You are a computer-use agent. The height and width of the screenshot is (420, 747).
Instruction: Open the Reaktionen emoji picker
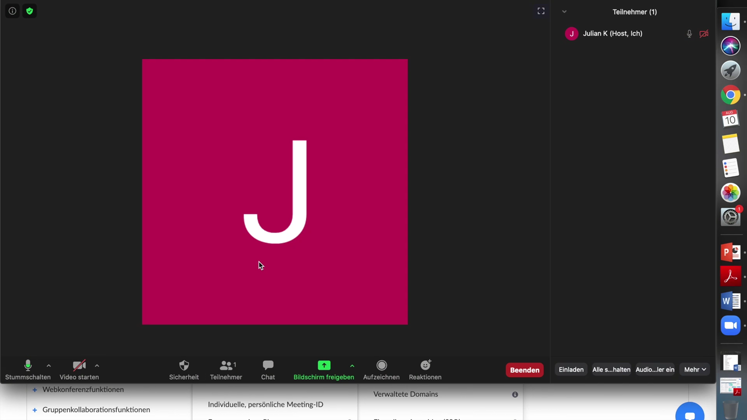click(x=425, y=366)
